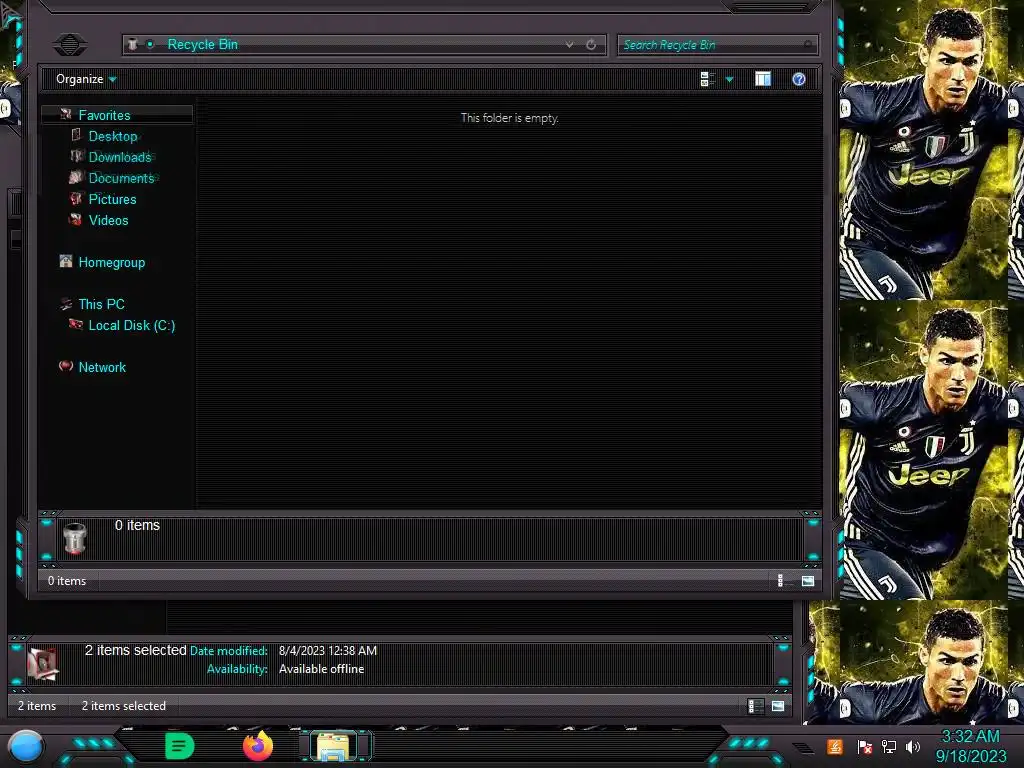
Task: Switch back window to details view
Action: (755, 706)
